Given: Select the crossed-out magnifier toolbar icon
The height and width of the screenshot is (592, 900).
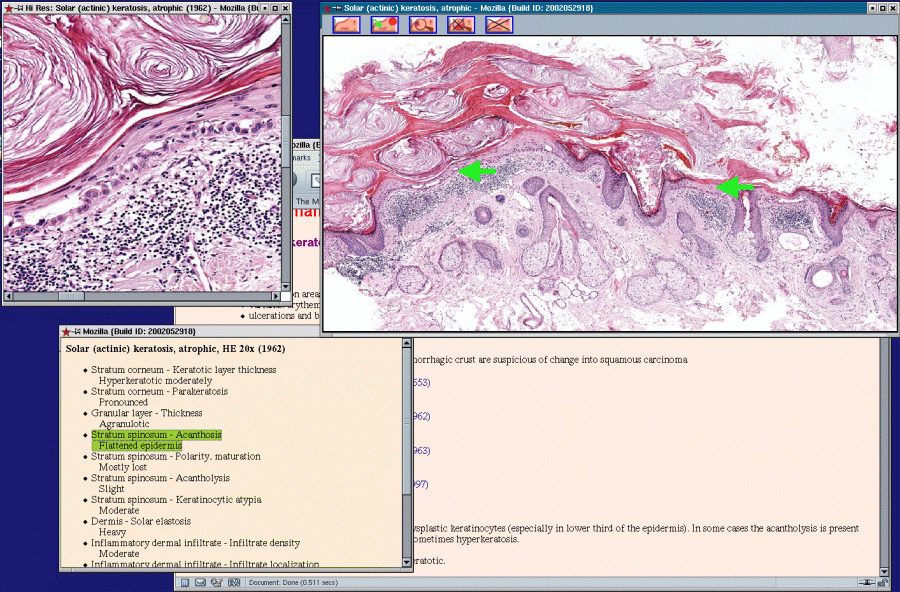Looking at the screenshot, I should coord(461,24).
